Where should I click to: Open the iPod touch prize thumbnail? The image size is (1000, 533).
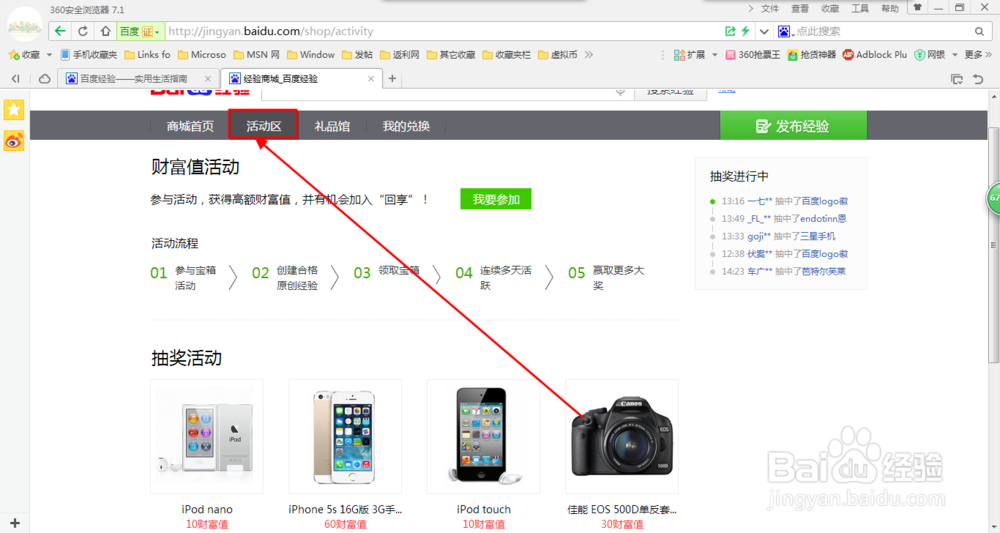pyautogui.click(x=483, y=437)
